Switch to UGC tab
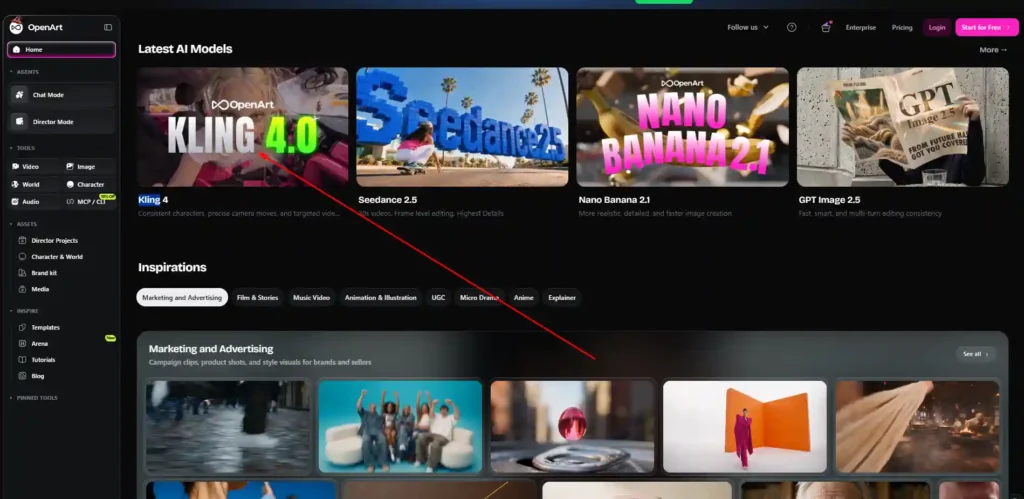 (438, 297)
